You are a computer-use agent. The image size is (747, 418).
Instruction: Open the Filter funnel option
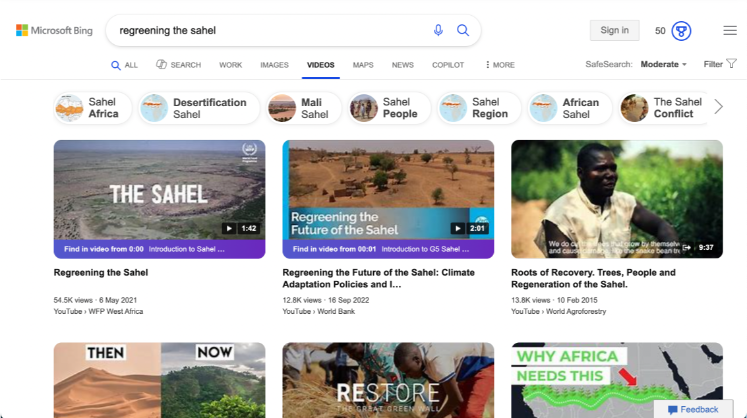[720, 64]
